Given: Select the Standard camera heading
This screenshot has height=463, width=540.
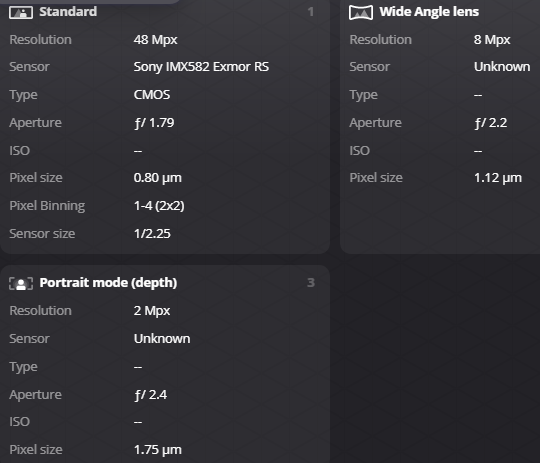Looking at the screenshot, I should (68, 12).
